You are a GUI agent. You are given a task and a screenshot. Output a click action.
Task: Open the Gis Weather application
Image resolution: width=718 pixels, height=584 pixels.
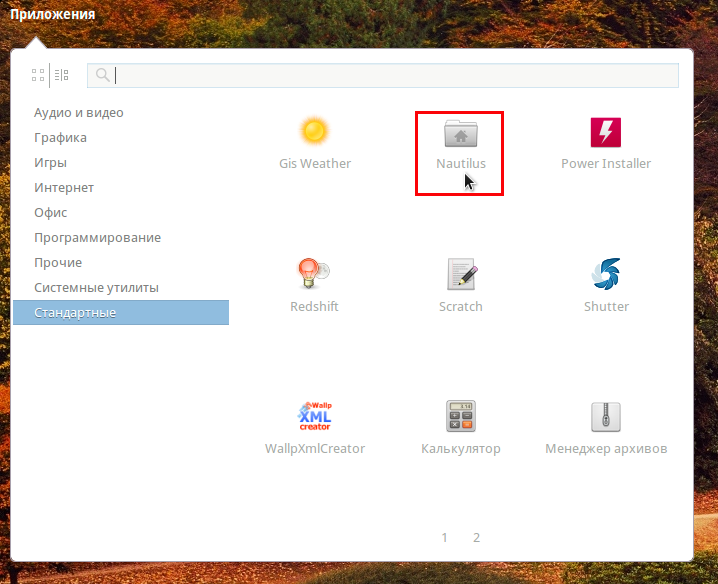pyautogui.click(x=315, y=143)
